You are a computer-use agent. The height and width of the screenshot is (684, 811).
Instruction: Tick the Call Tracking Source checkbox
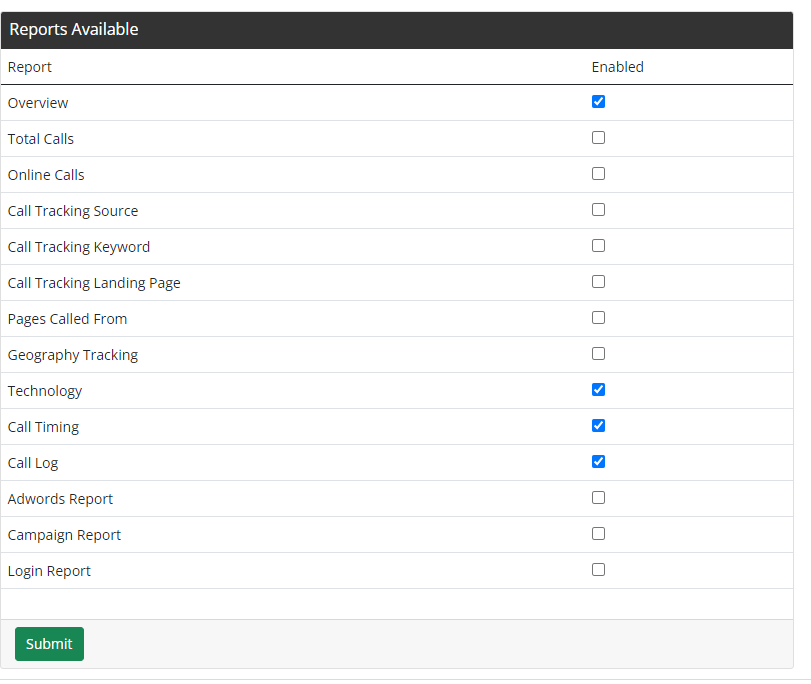[598, 210]
